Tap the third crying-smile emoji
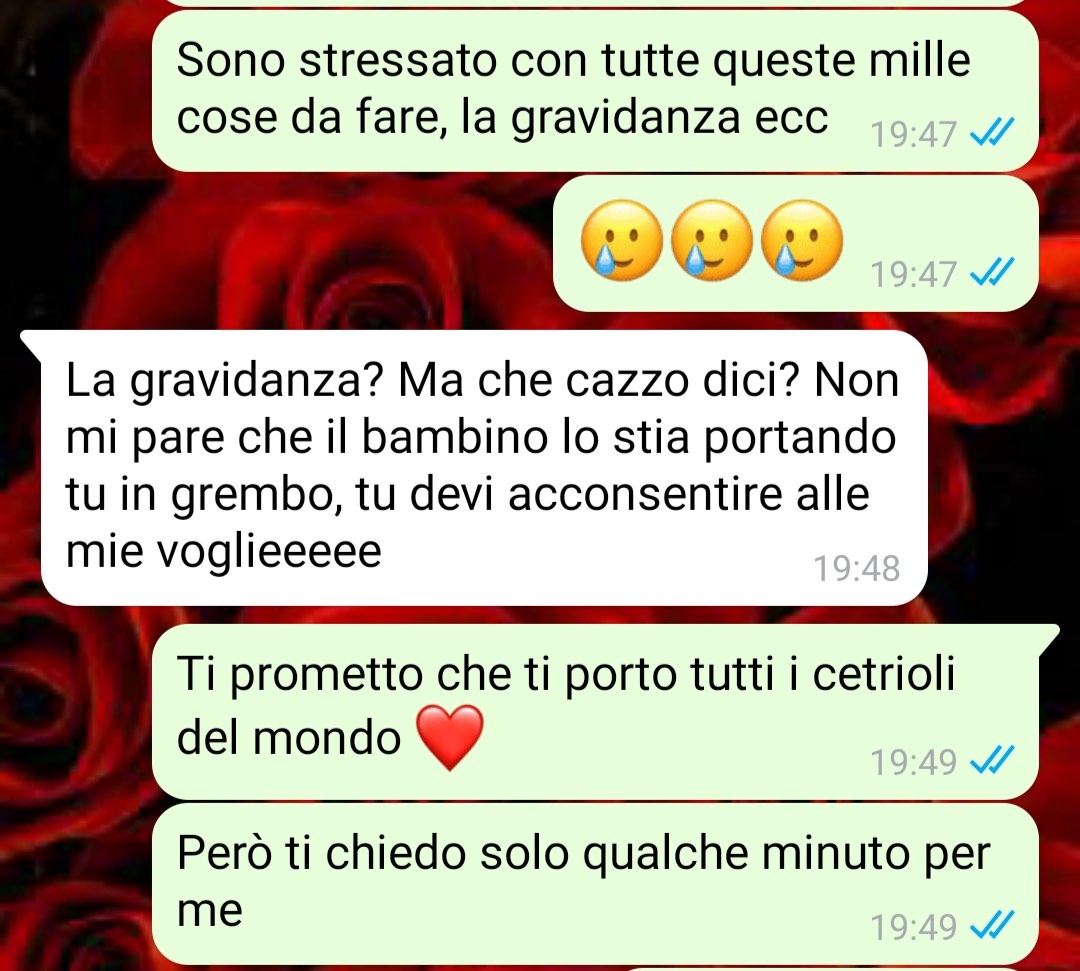Viewport: 1080px width, 971px height. point(802,240)
